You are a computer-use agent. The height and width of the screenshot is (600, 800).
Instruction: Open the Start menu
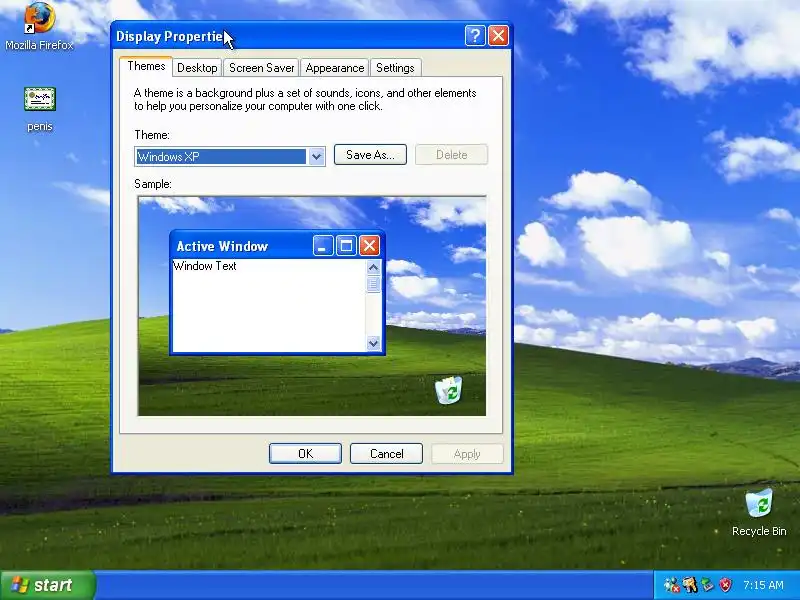tap(47, 585)
